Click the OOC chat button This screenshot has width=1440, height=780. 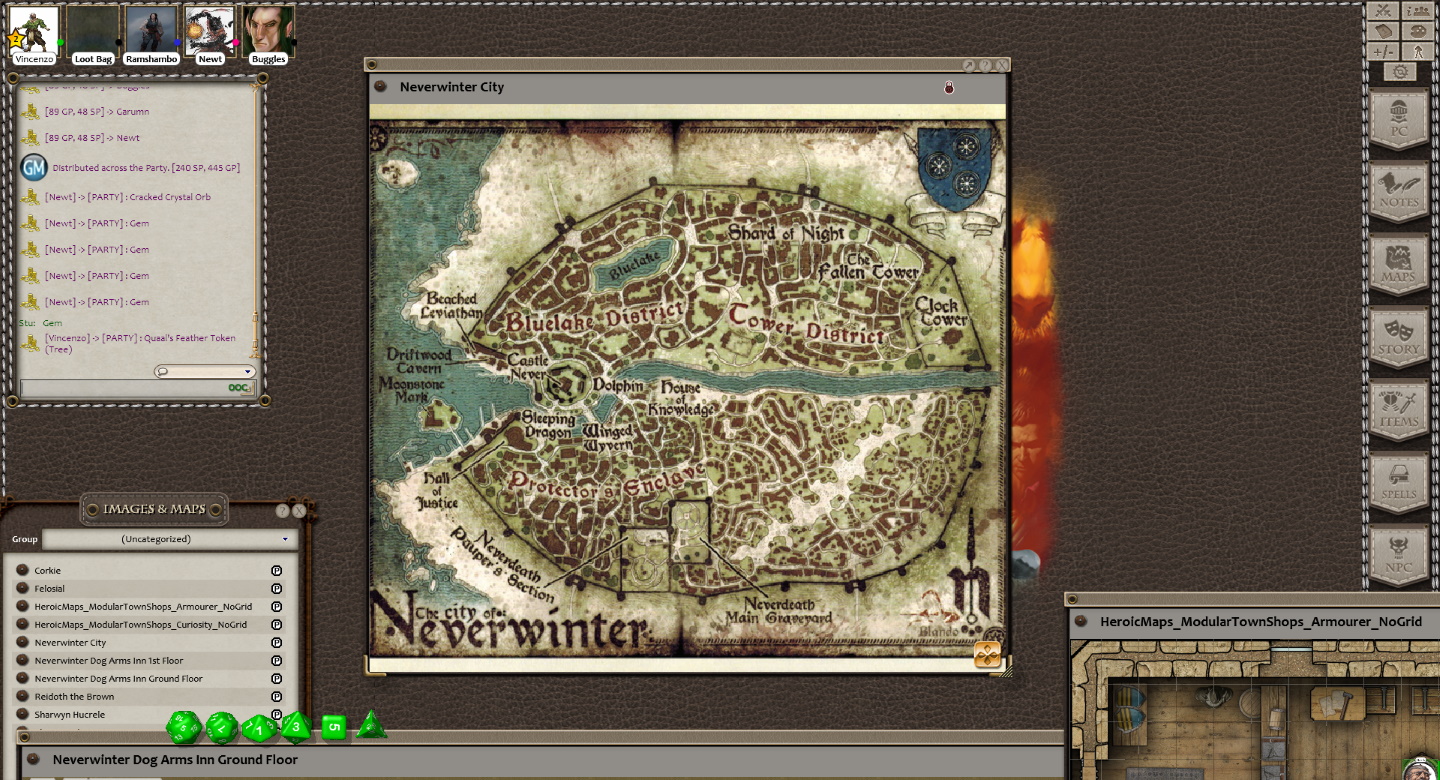pyautogui.click(x=237, y=388)
